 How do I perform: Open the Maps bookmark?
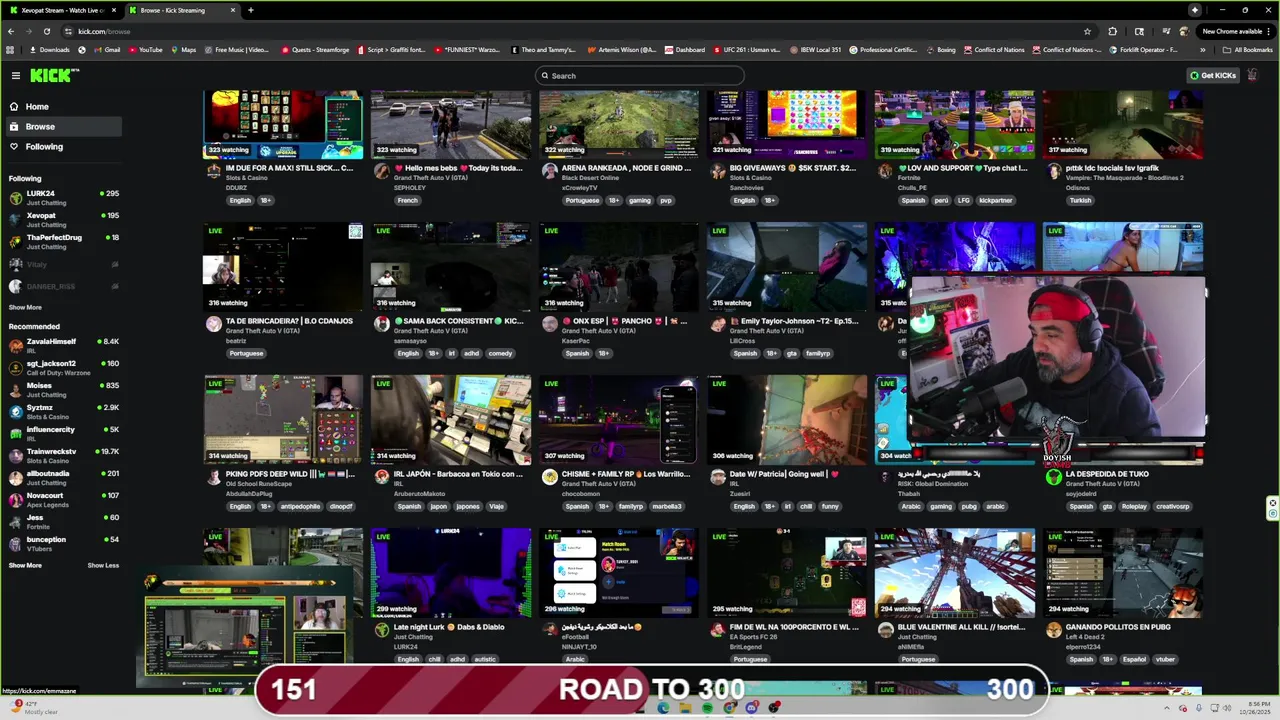click(183, 50)
